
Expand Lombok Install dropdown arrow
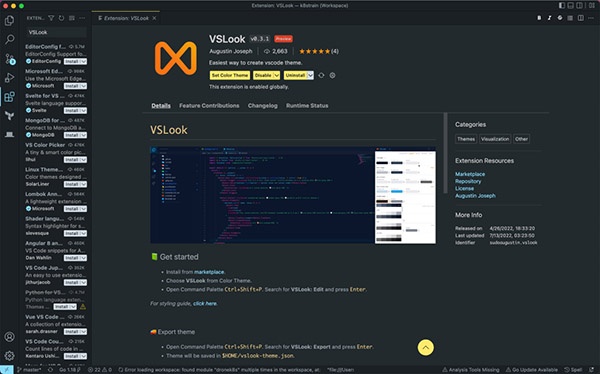(83, 209)
